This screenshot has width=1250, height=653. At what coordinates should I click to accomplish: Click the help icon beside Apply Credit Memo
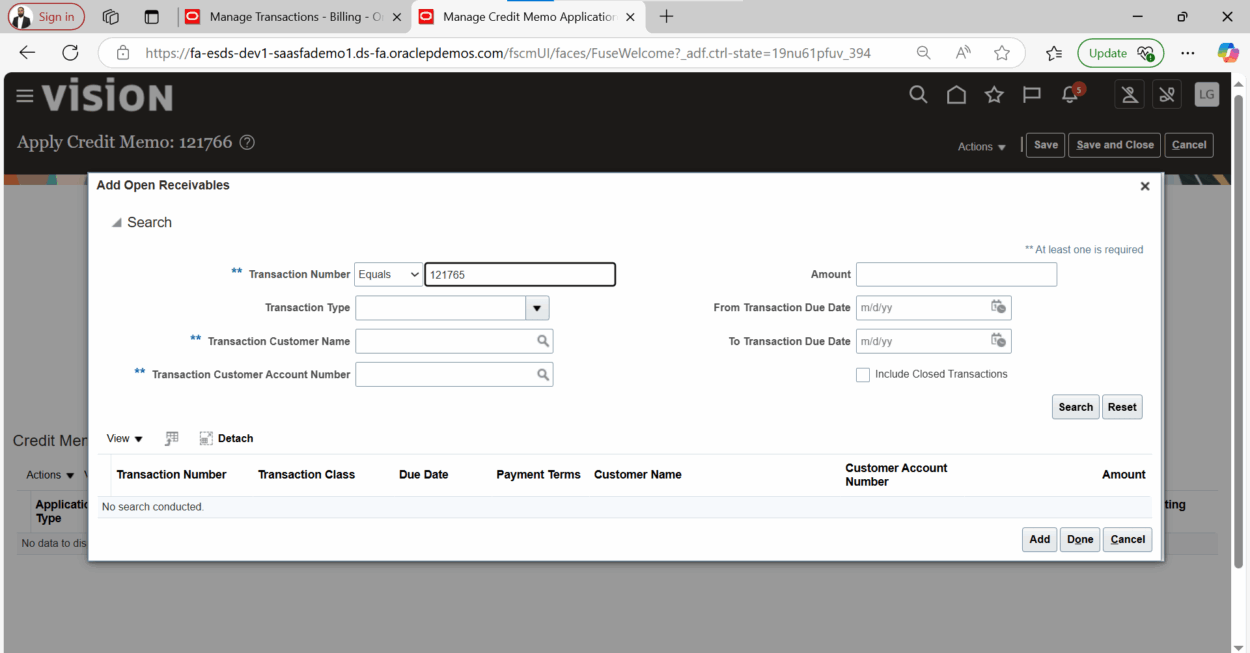point(246,142)
